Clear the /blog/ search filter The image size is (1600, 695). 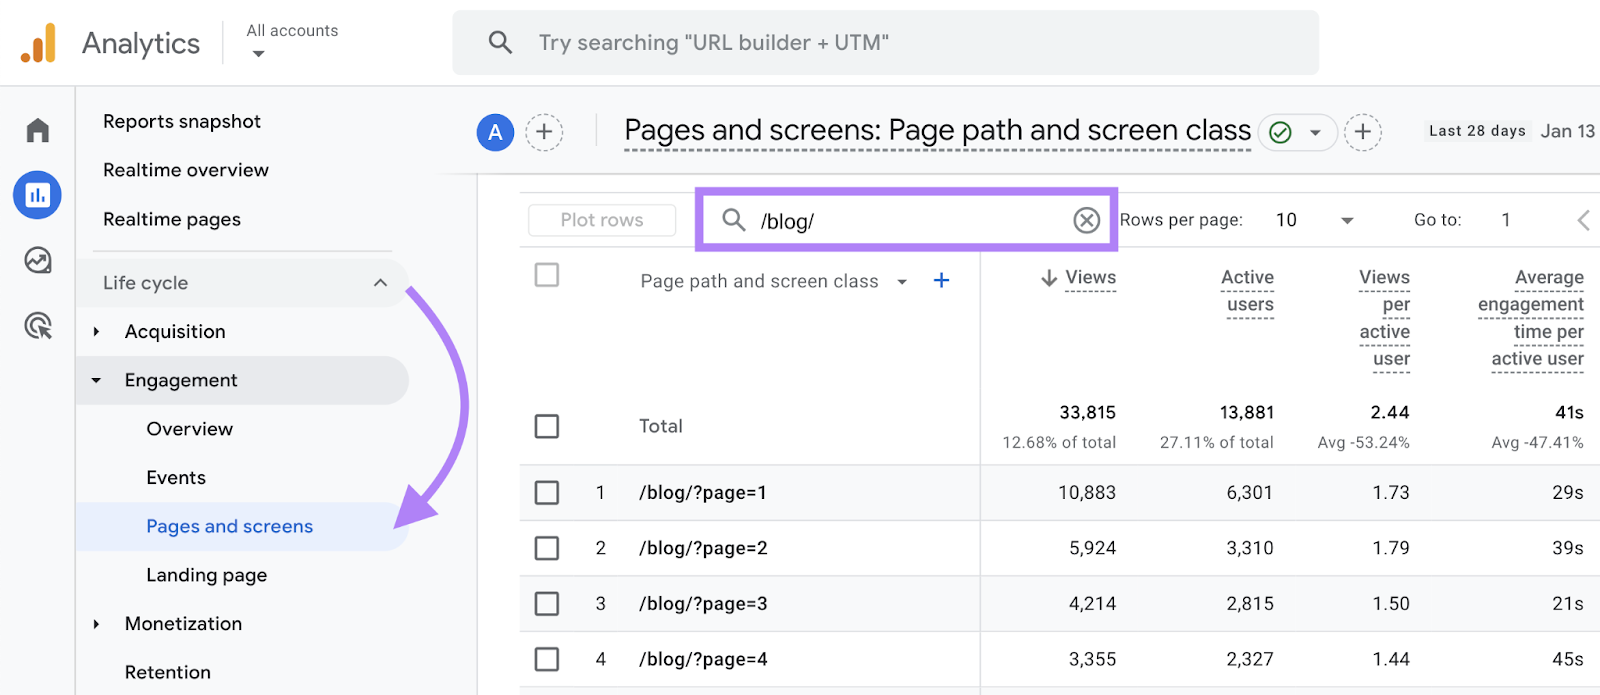click(x=1086, y=220)
